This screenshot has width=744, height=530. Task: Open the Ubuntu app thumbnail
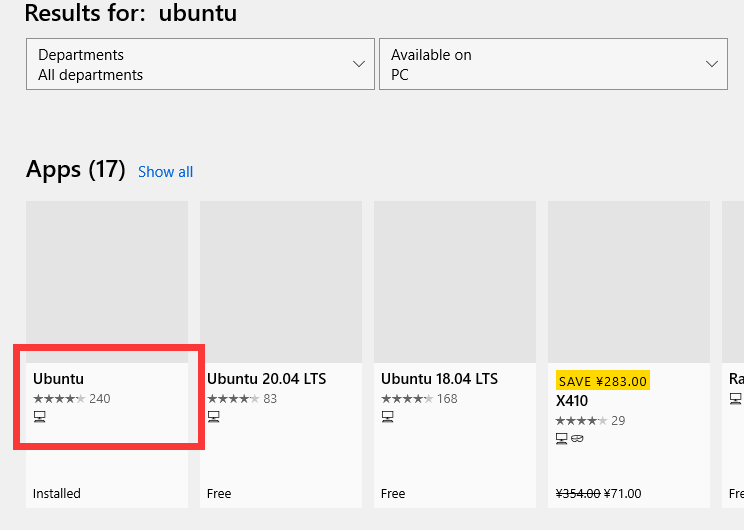click(x=107, y=282)
